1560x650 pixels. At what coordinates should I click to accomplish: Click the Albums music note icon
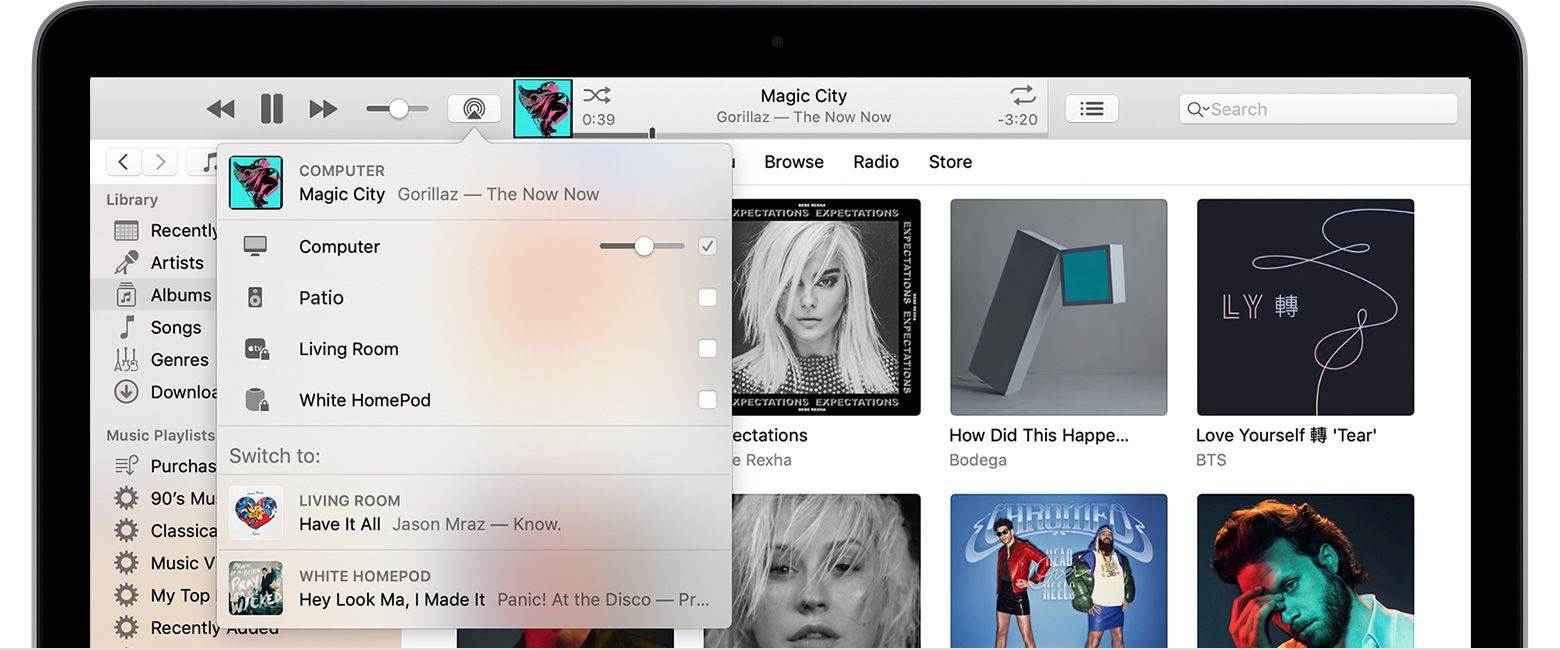coord(126,295)
